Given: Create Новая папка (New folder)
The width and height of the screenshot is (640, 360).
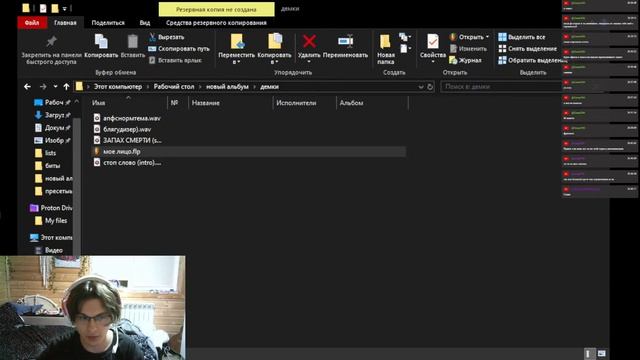Looking at the screenshot, I should [385, 49].
